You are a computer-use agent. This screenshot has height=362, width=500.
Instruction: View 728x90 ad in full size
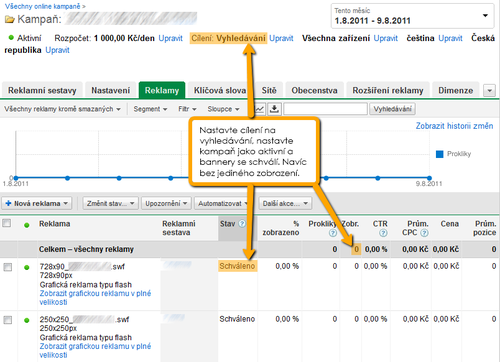(x=95, y=298)
